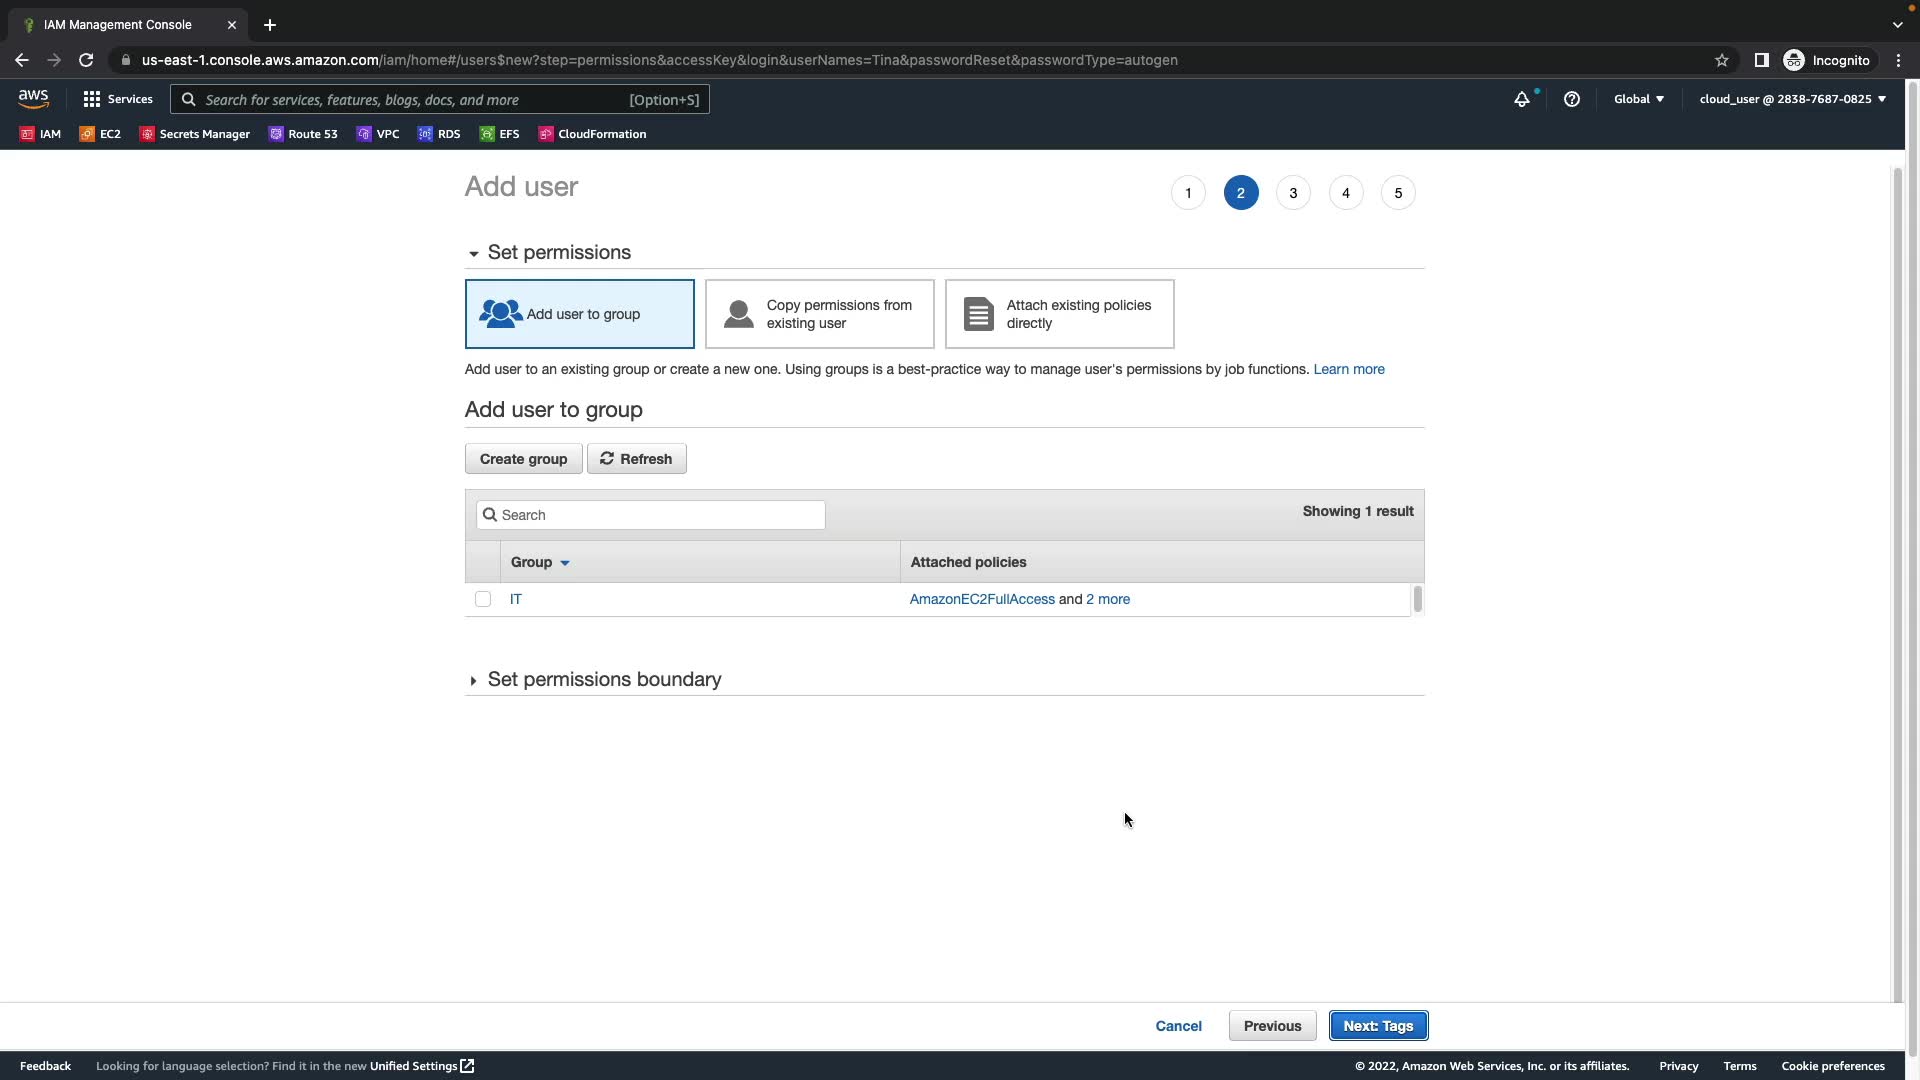The width and height of the screenshot is (1920, 1080).
Task: Click the Next: Tags button
Action: tap(1377, 1026)
